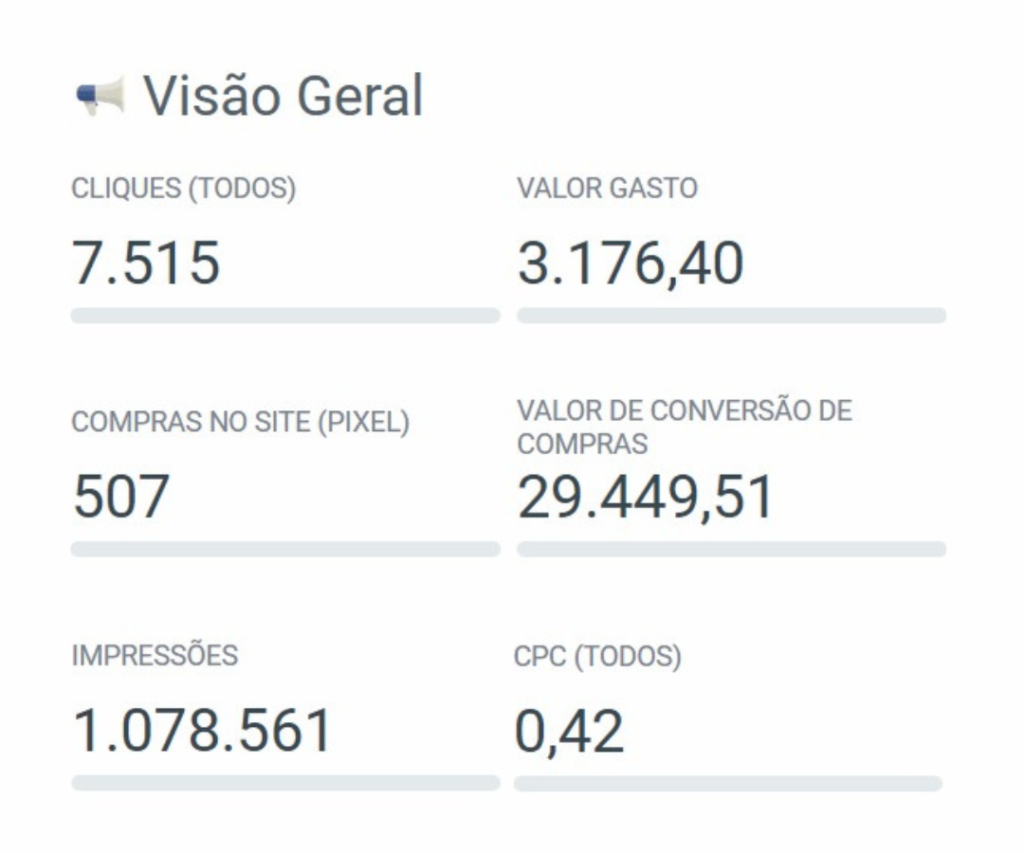The width and height of the screenshot is (1024, 853).
Task: Click the Cliques (Todos) label
Action: coord(183,189)
